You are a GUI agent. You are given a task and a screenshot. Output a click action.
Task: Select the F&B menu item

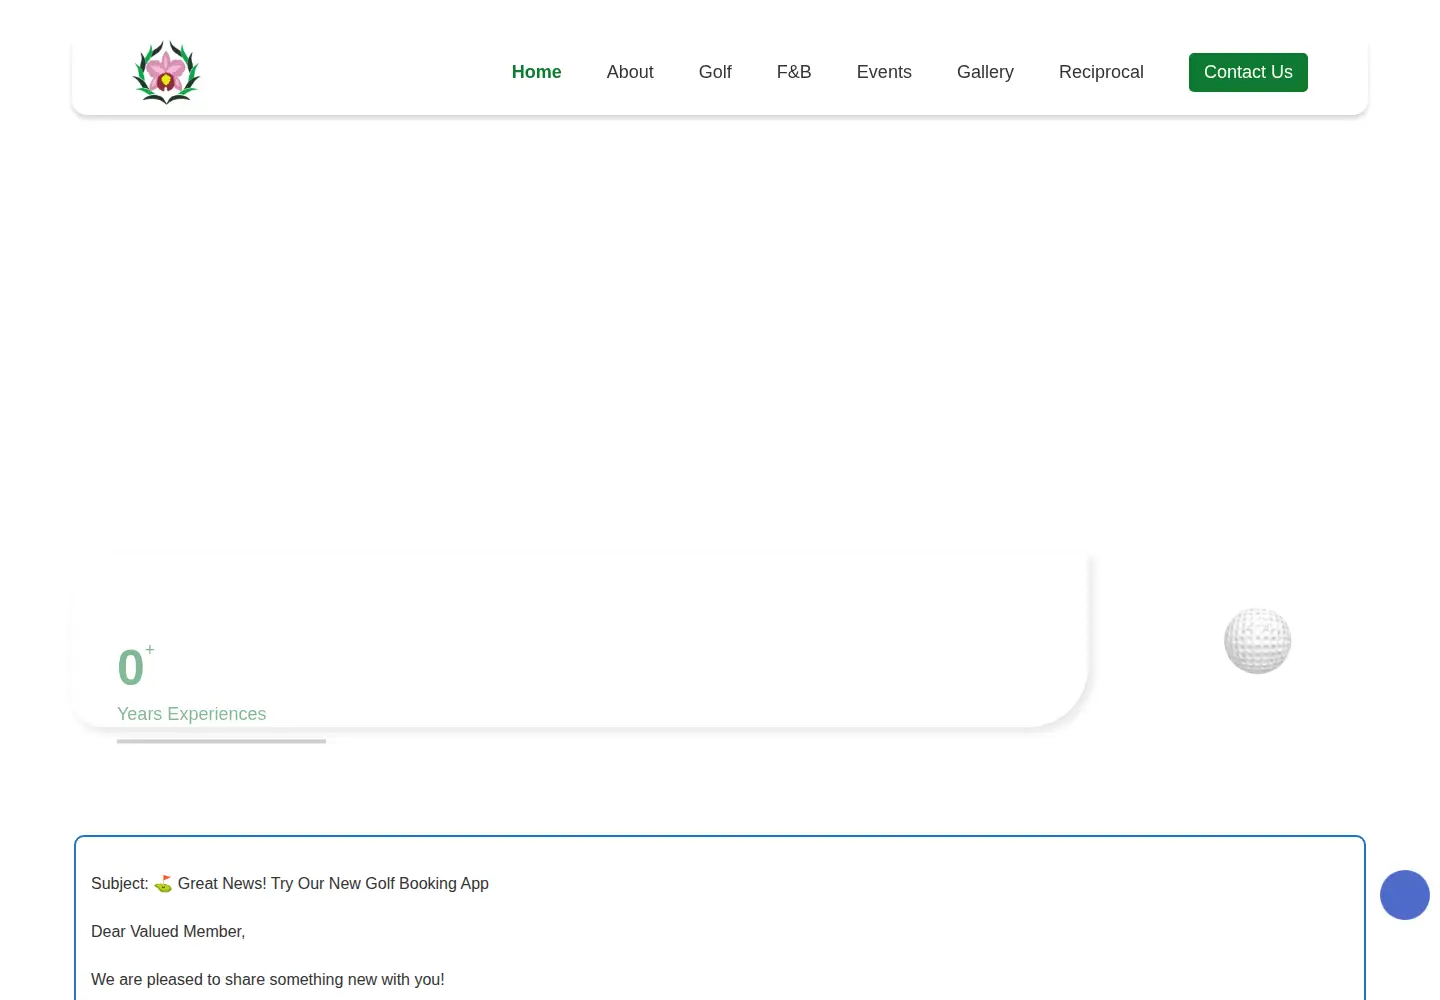[794, 72]
